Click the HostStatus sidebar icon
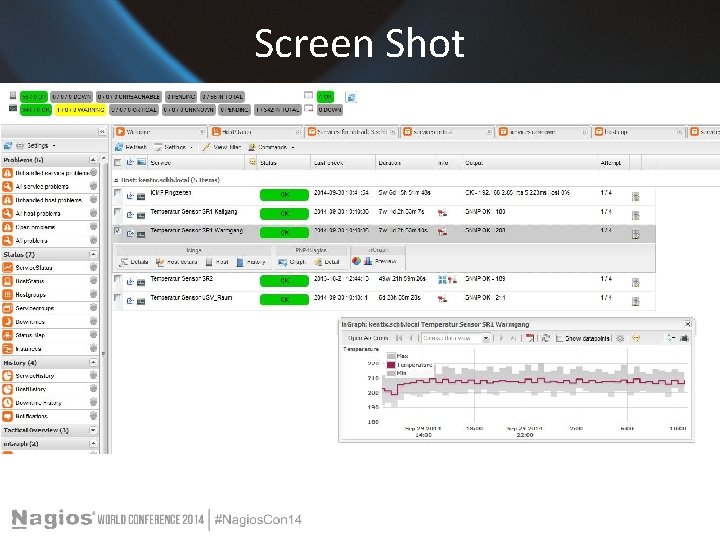 (7, 281)
